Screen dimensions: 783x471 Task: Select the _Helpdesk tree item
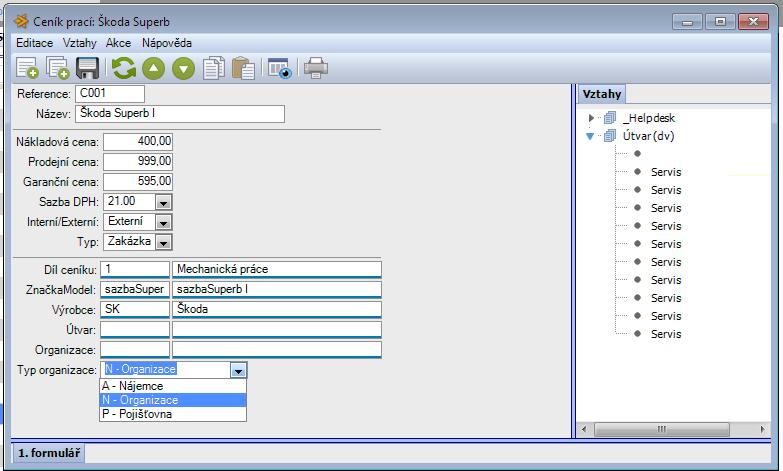[x=649, y=118]
